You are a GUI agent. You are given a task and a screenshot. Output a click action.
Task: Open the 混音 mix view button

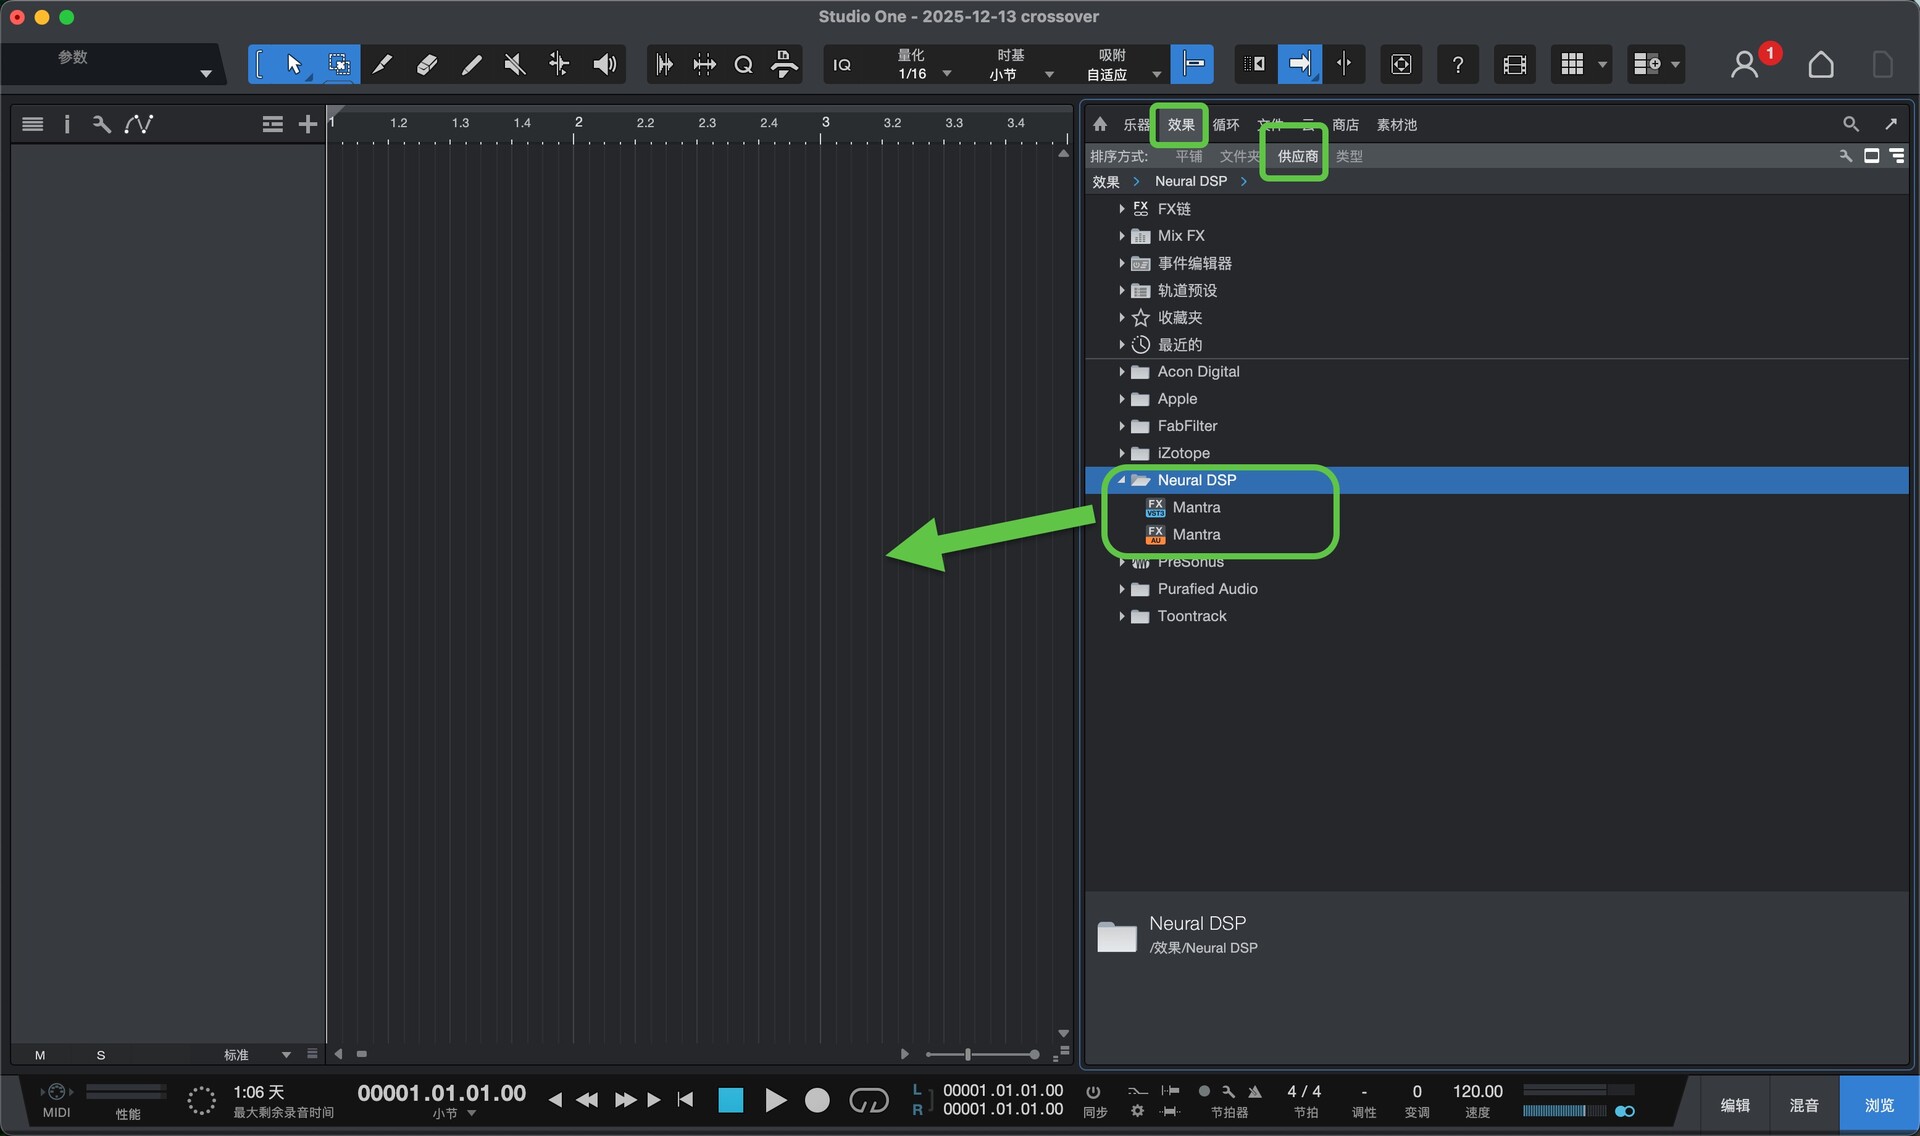pos(1803,1105)
